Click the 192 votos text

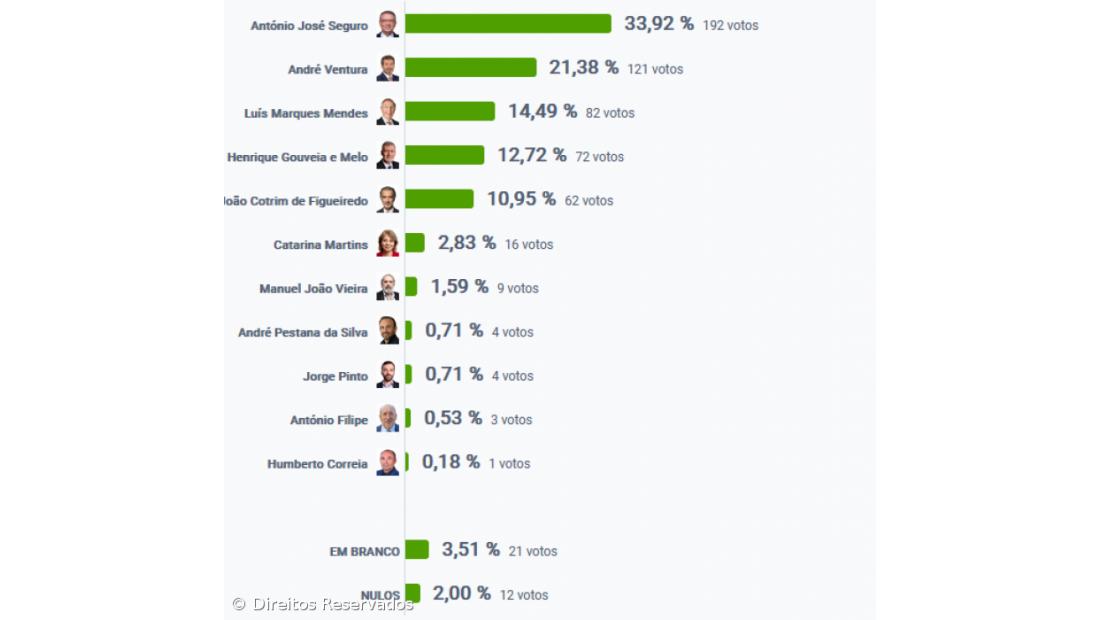coord(730,26)
